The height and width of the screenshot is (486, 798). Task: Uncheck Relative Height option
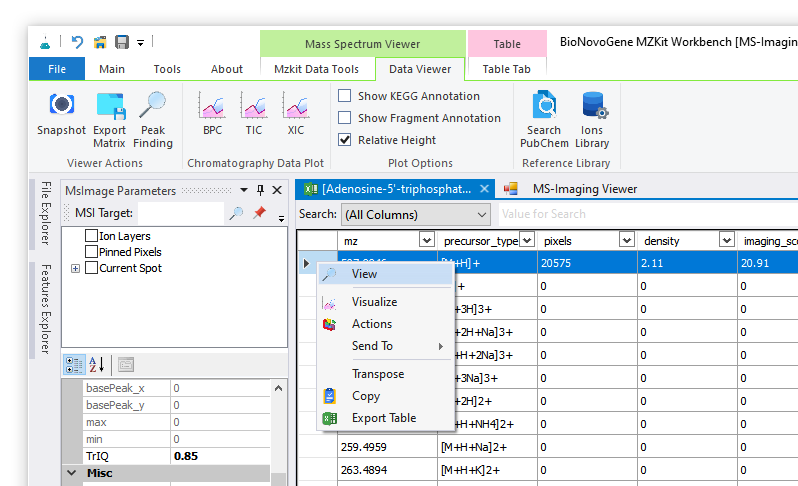345,140
